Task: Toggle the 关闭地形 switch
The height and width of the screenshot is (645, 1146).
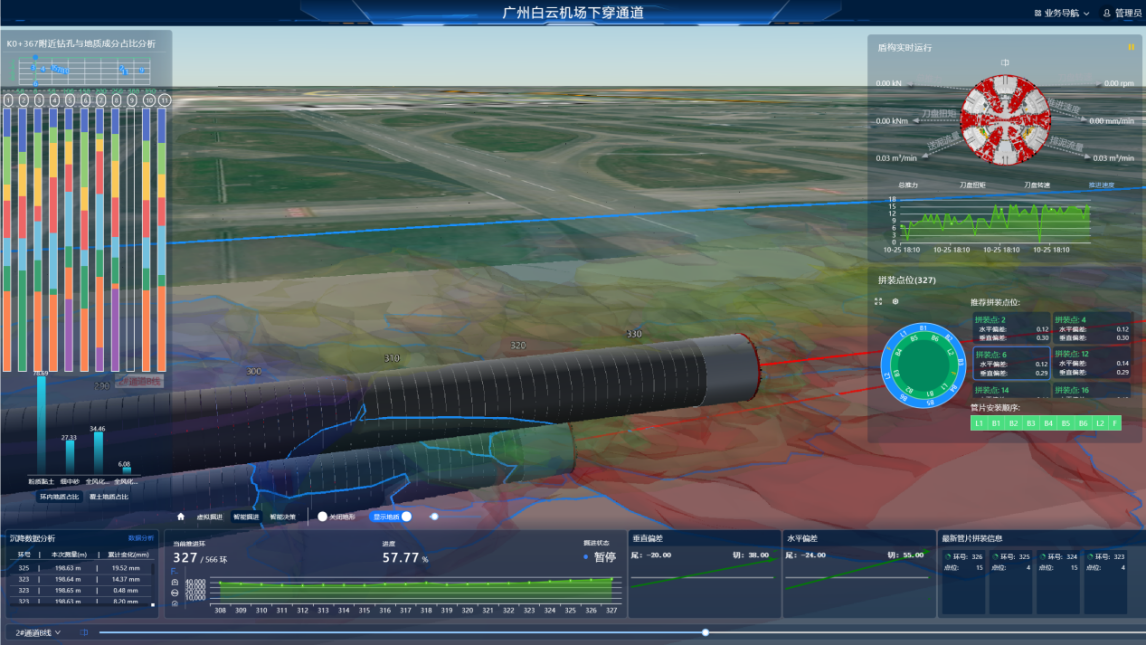Action: point(323,517)
